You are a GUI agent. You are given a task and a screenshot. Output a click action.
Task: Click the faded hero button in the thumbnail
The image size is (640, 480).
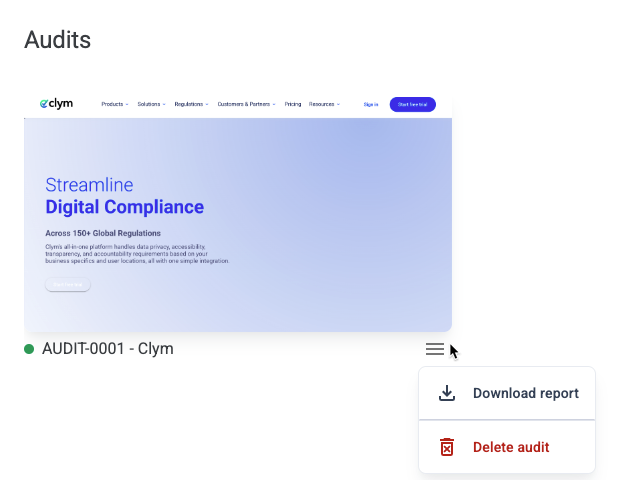point(68,284)
